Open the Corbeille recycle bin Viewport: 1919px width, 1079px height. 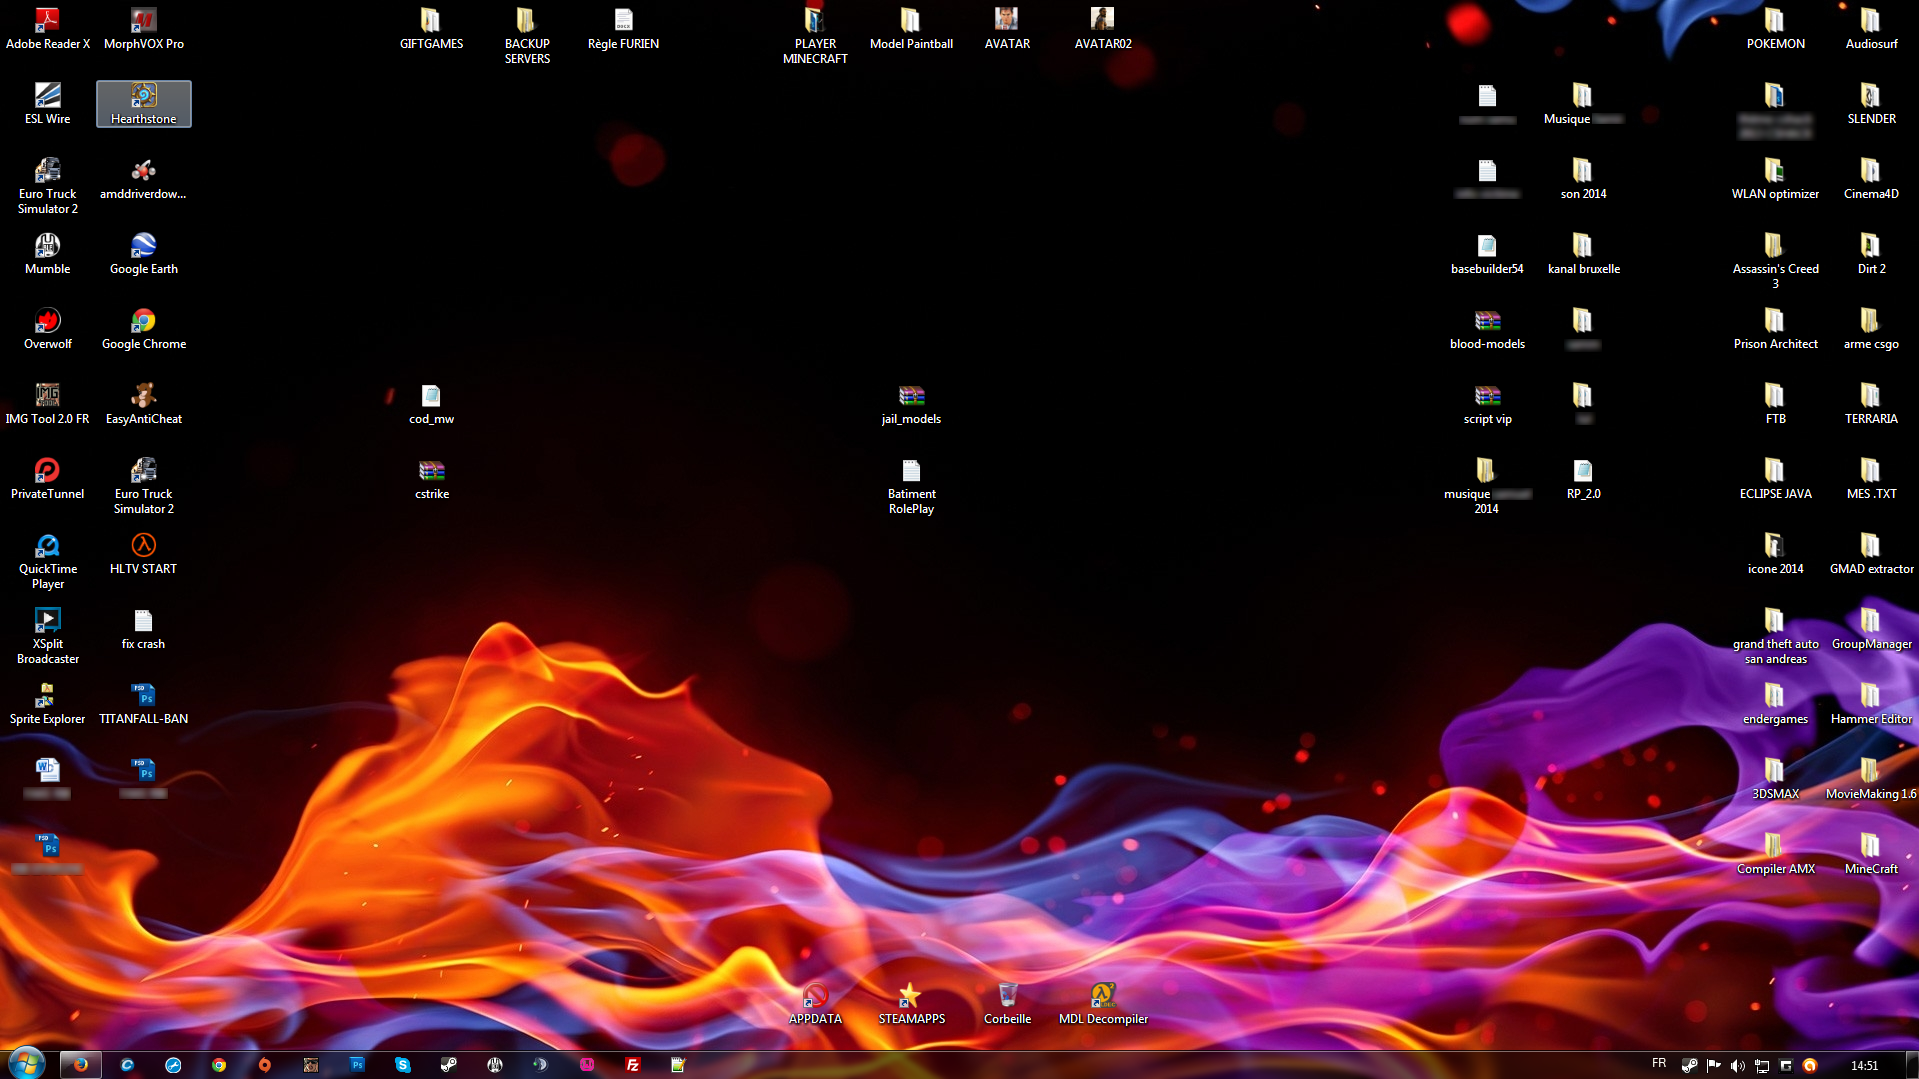tap(1007, 1003)
